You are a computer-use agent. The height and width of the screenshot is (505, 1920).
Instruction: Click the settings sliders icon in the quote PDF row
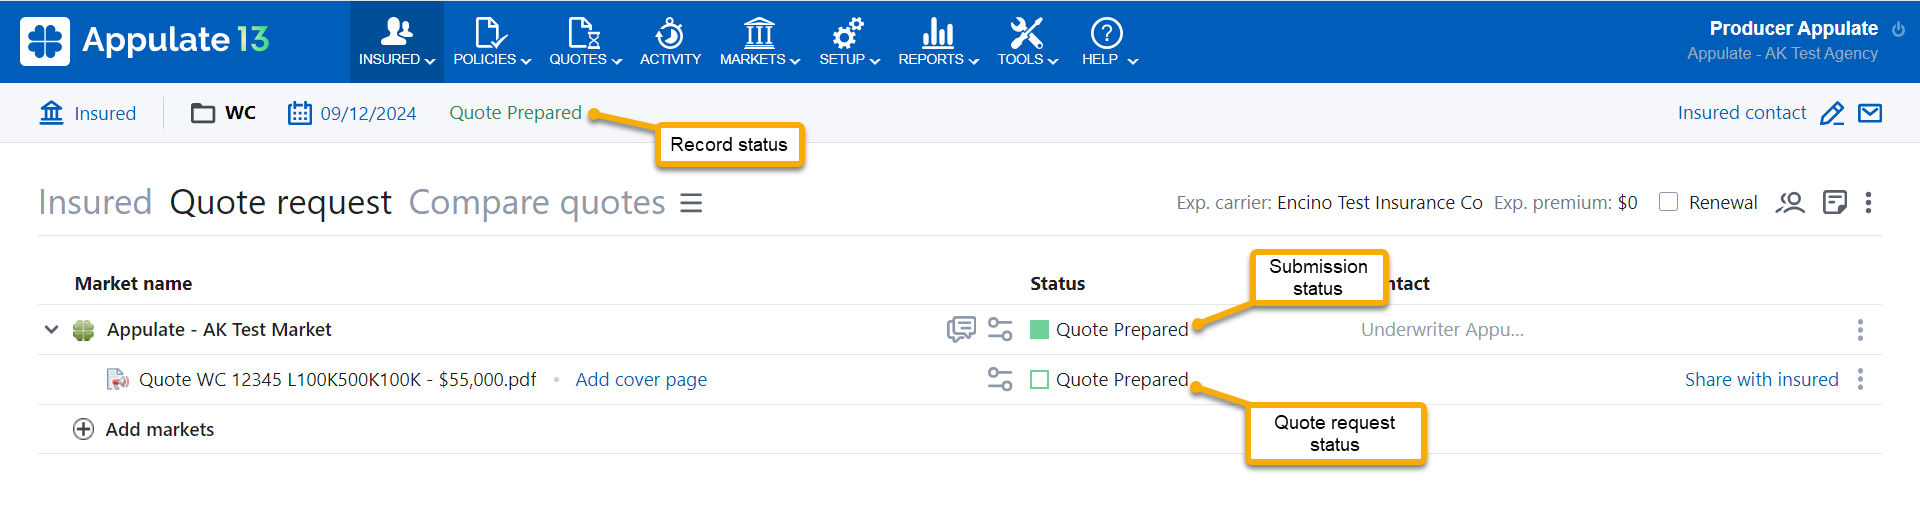(999, 379)
